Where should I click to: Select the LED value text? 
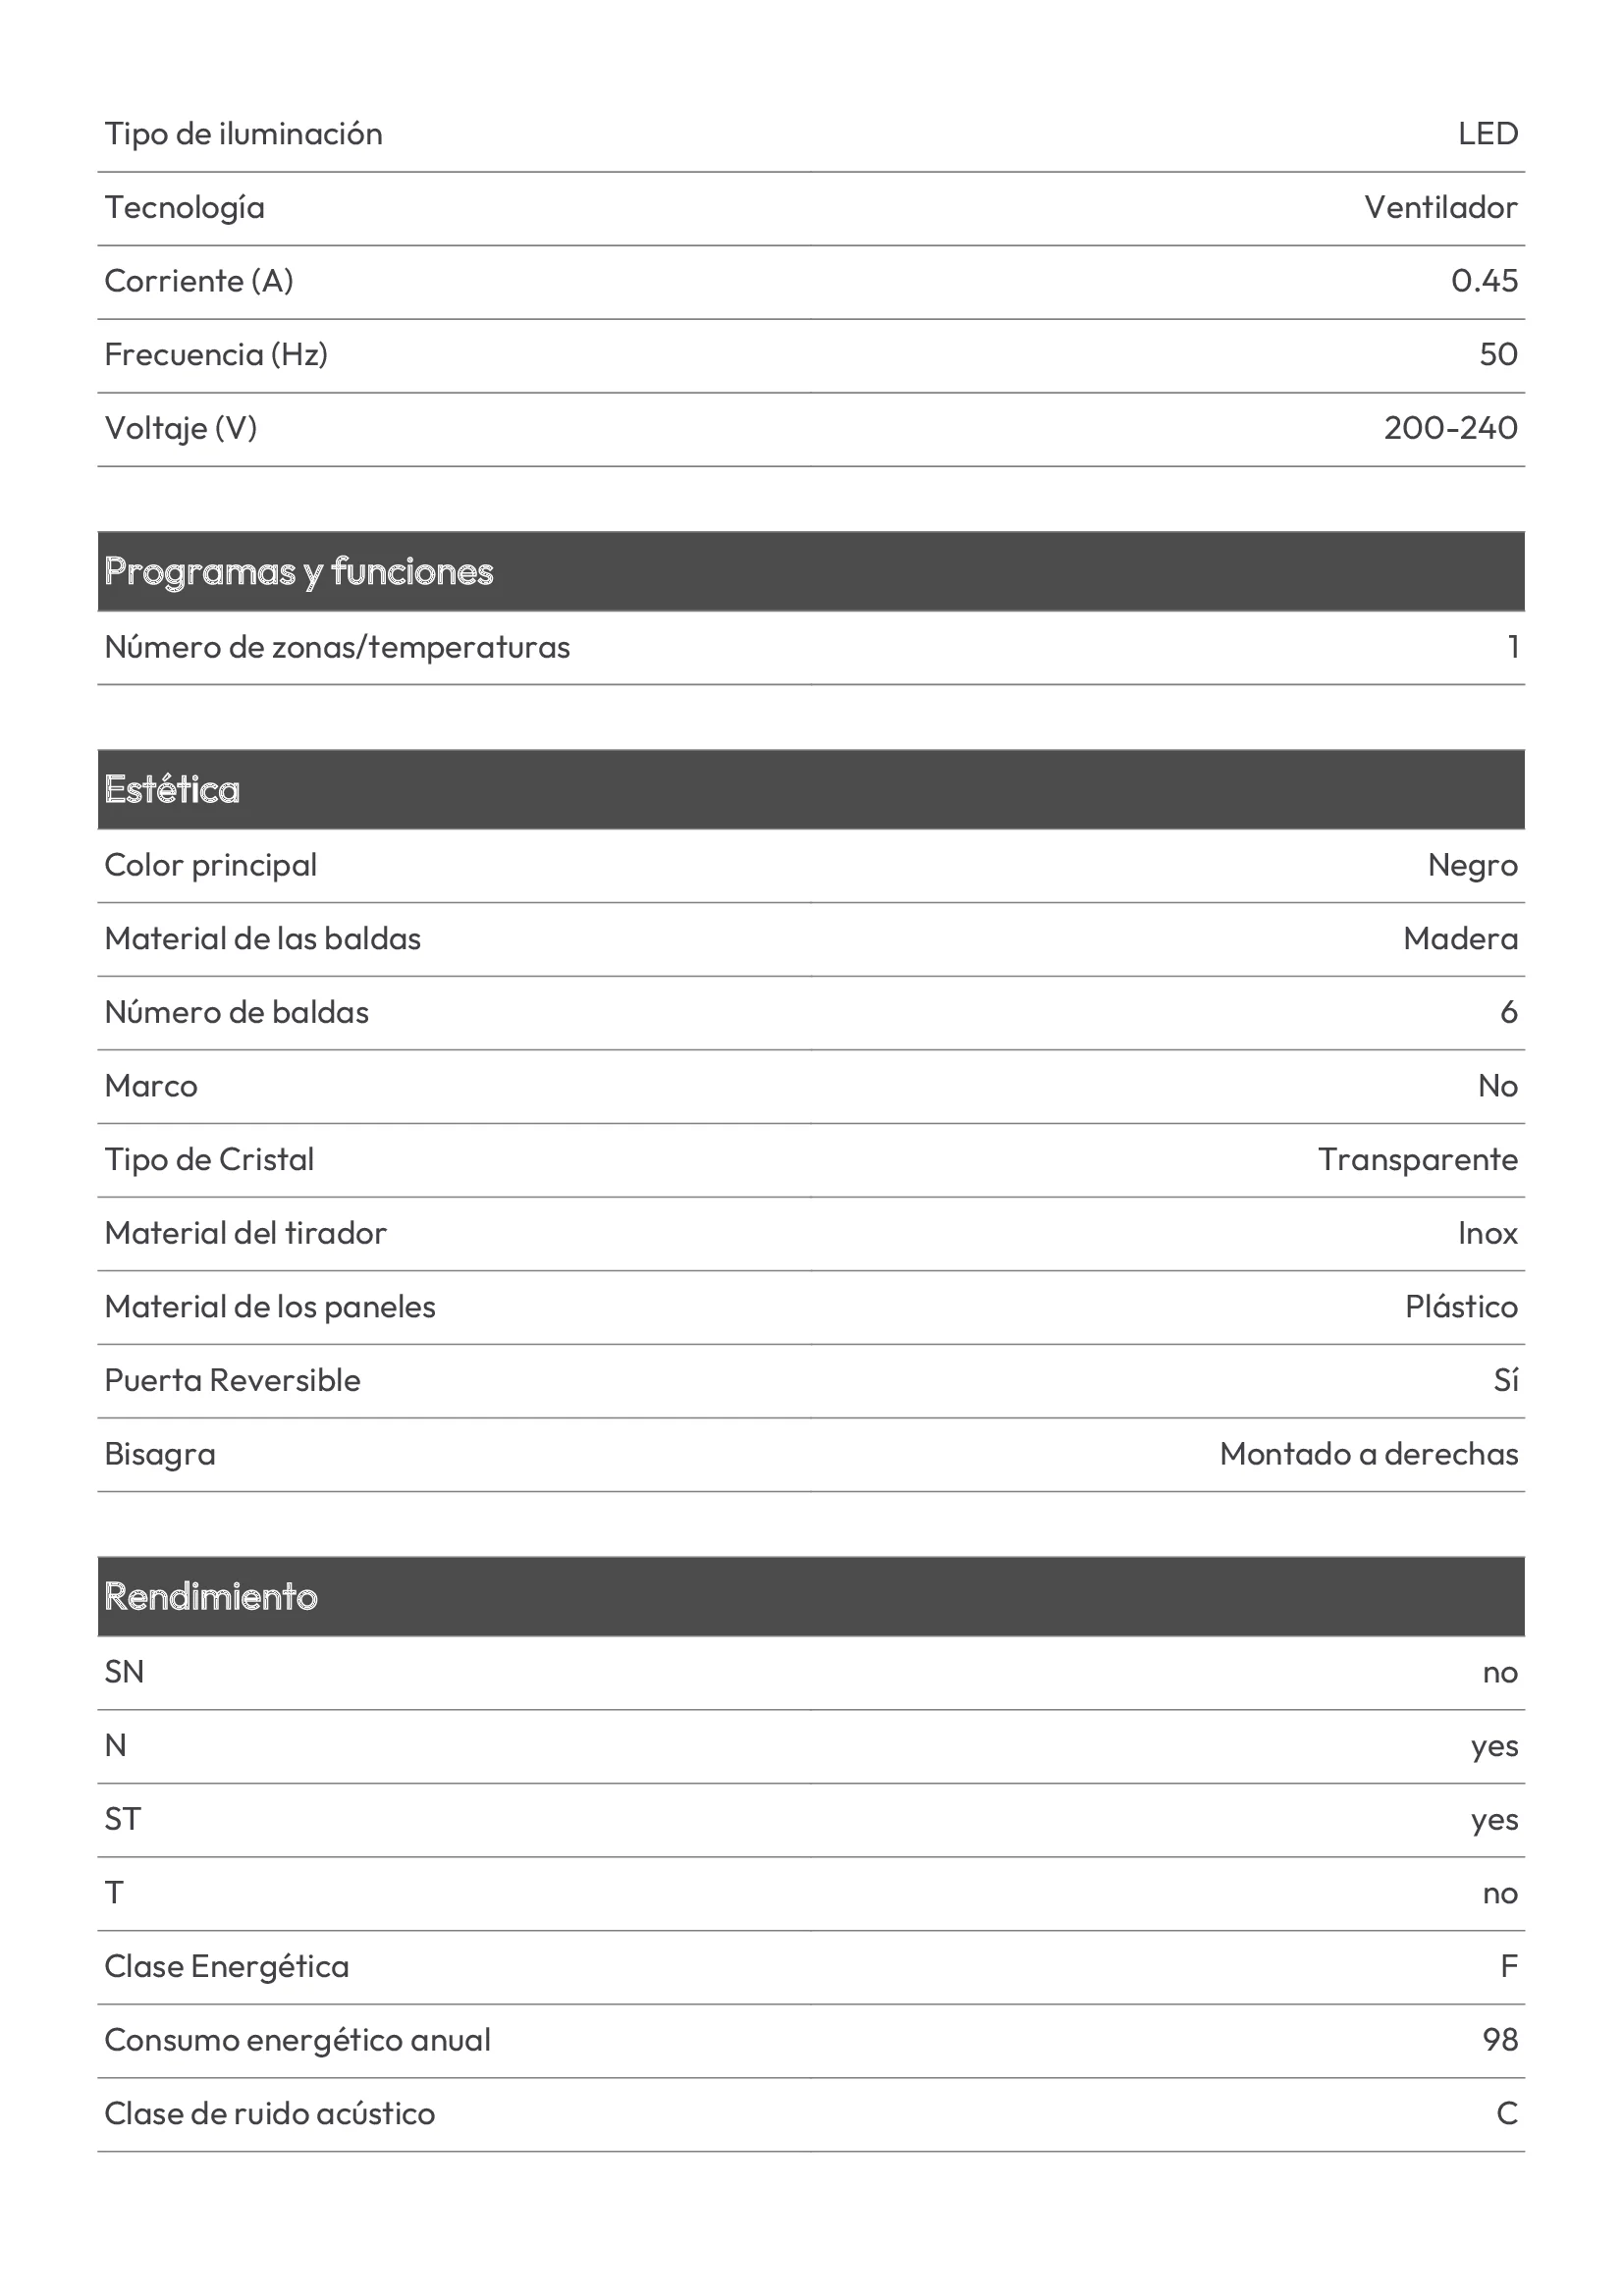[x=1488, y=133]
